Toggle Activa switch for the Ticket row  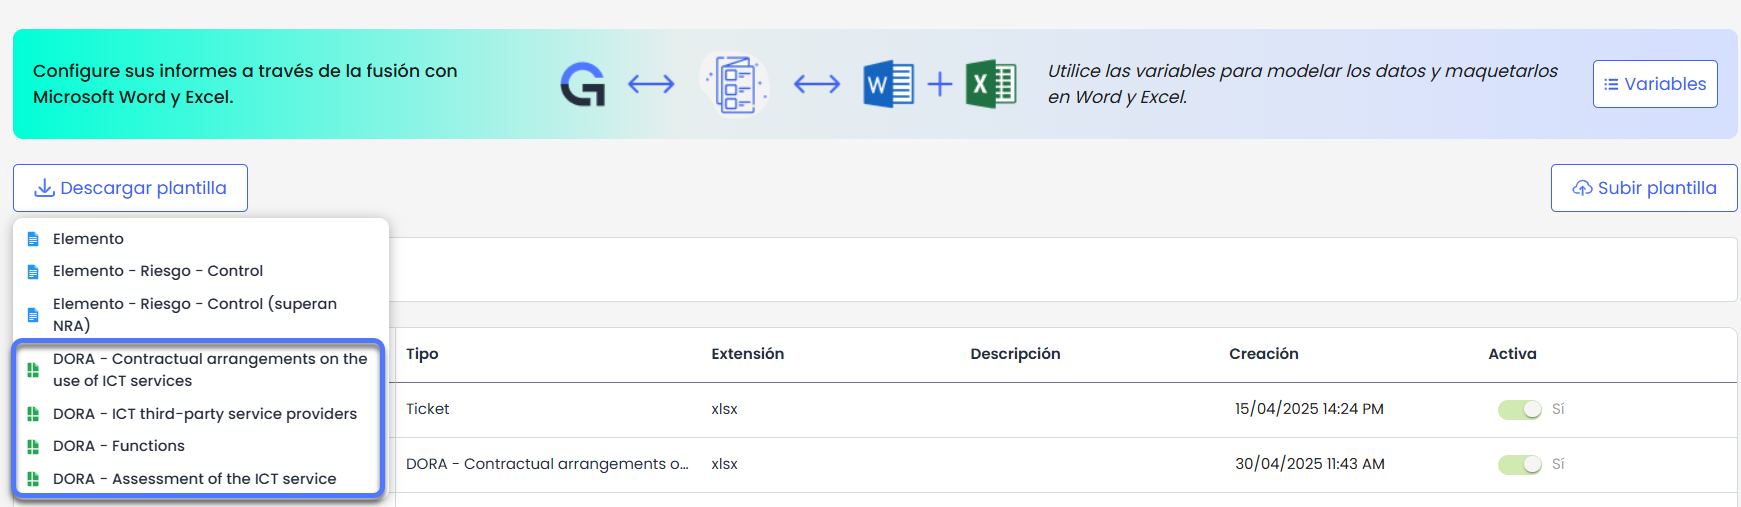1519,410
